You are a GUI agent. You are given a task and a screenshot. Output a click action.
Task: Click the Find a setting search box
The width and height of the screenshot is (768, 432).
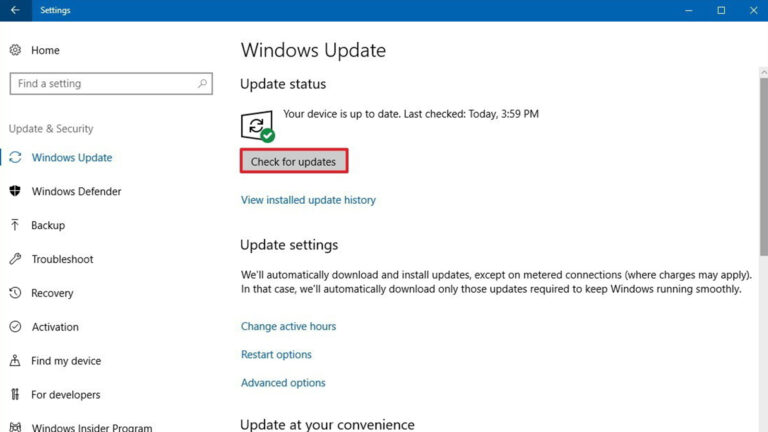coord(111,83)
